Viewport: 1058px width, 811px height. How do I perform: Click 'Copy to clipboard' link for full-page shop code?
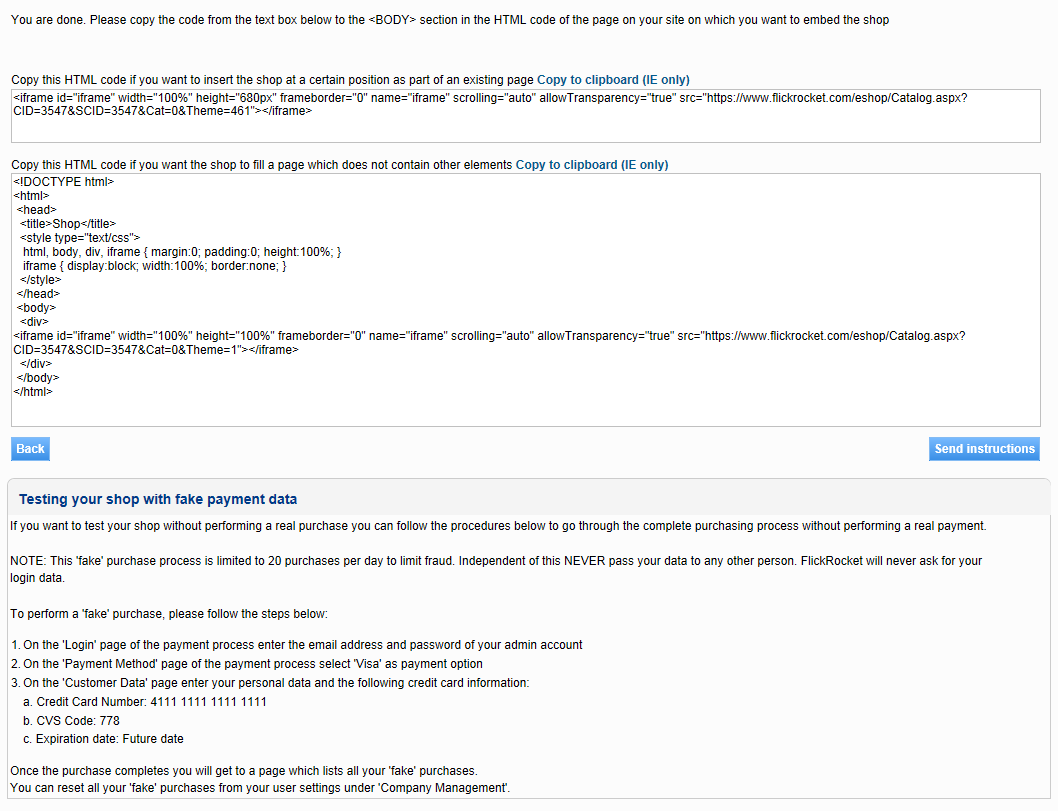click(591, 165)
